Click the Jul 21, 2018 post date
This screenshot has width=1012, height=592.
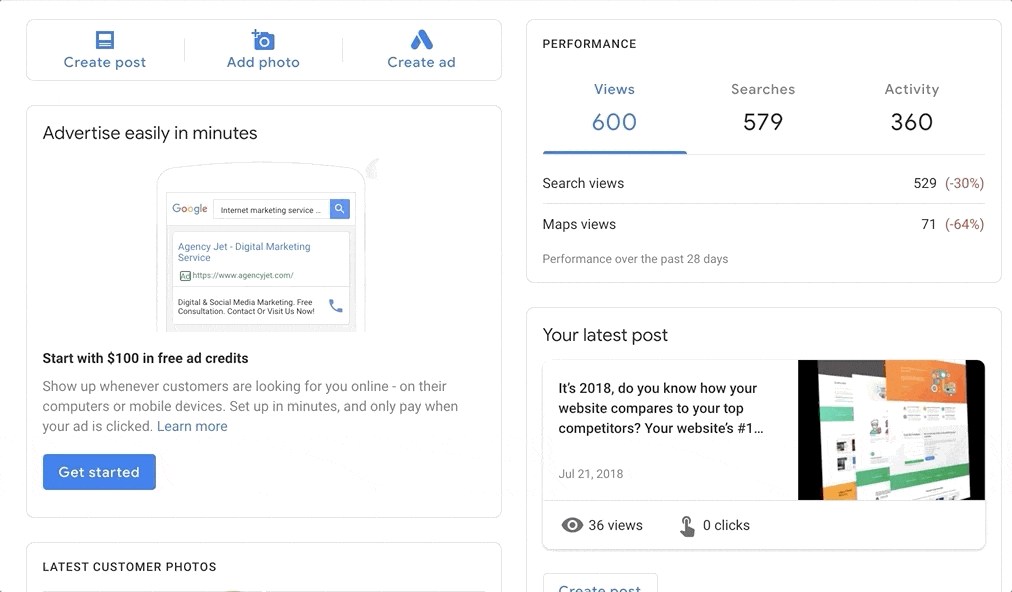tap(591, 474)
